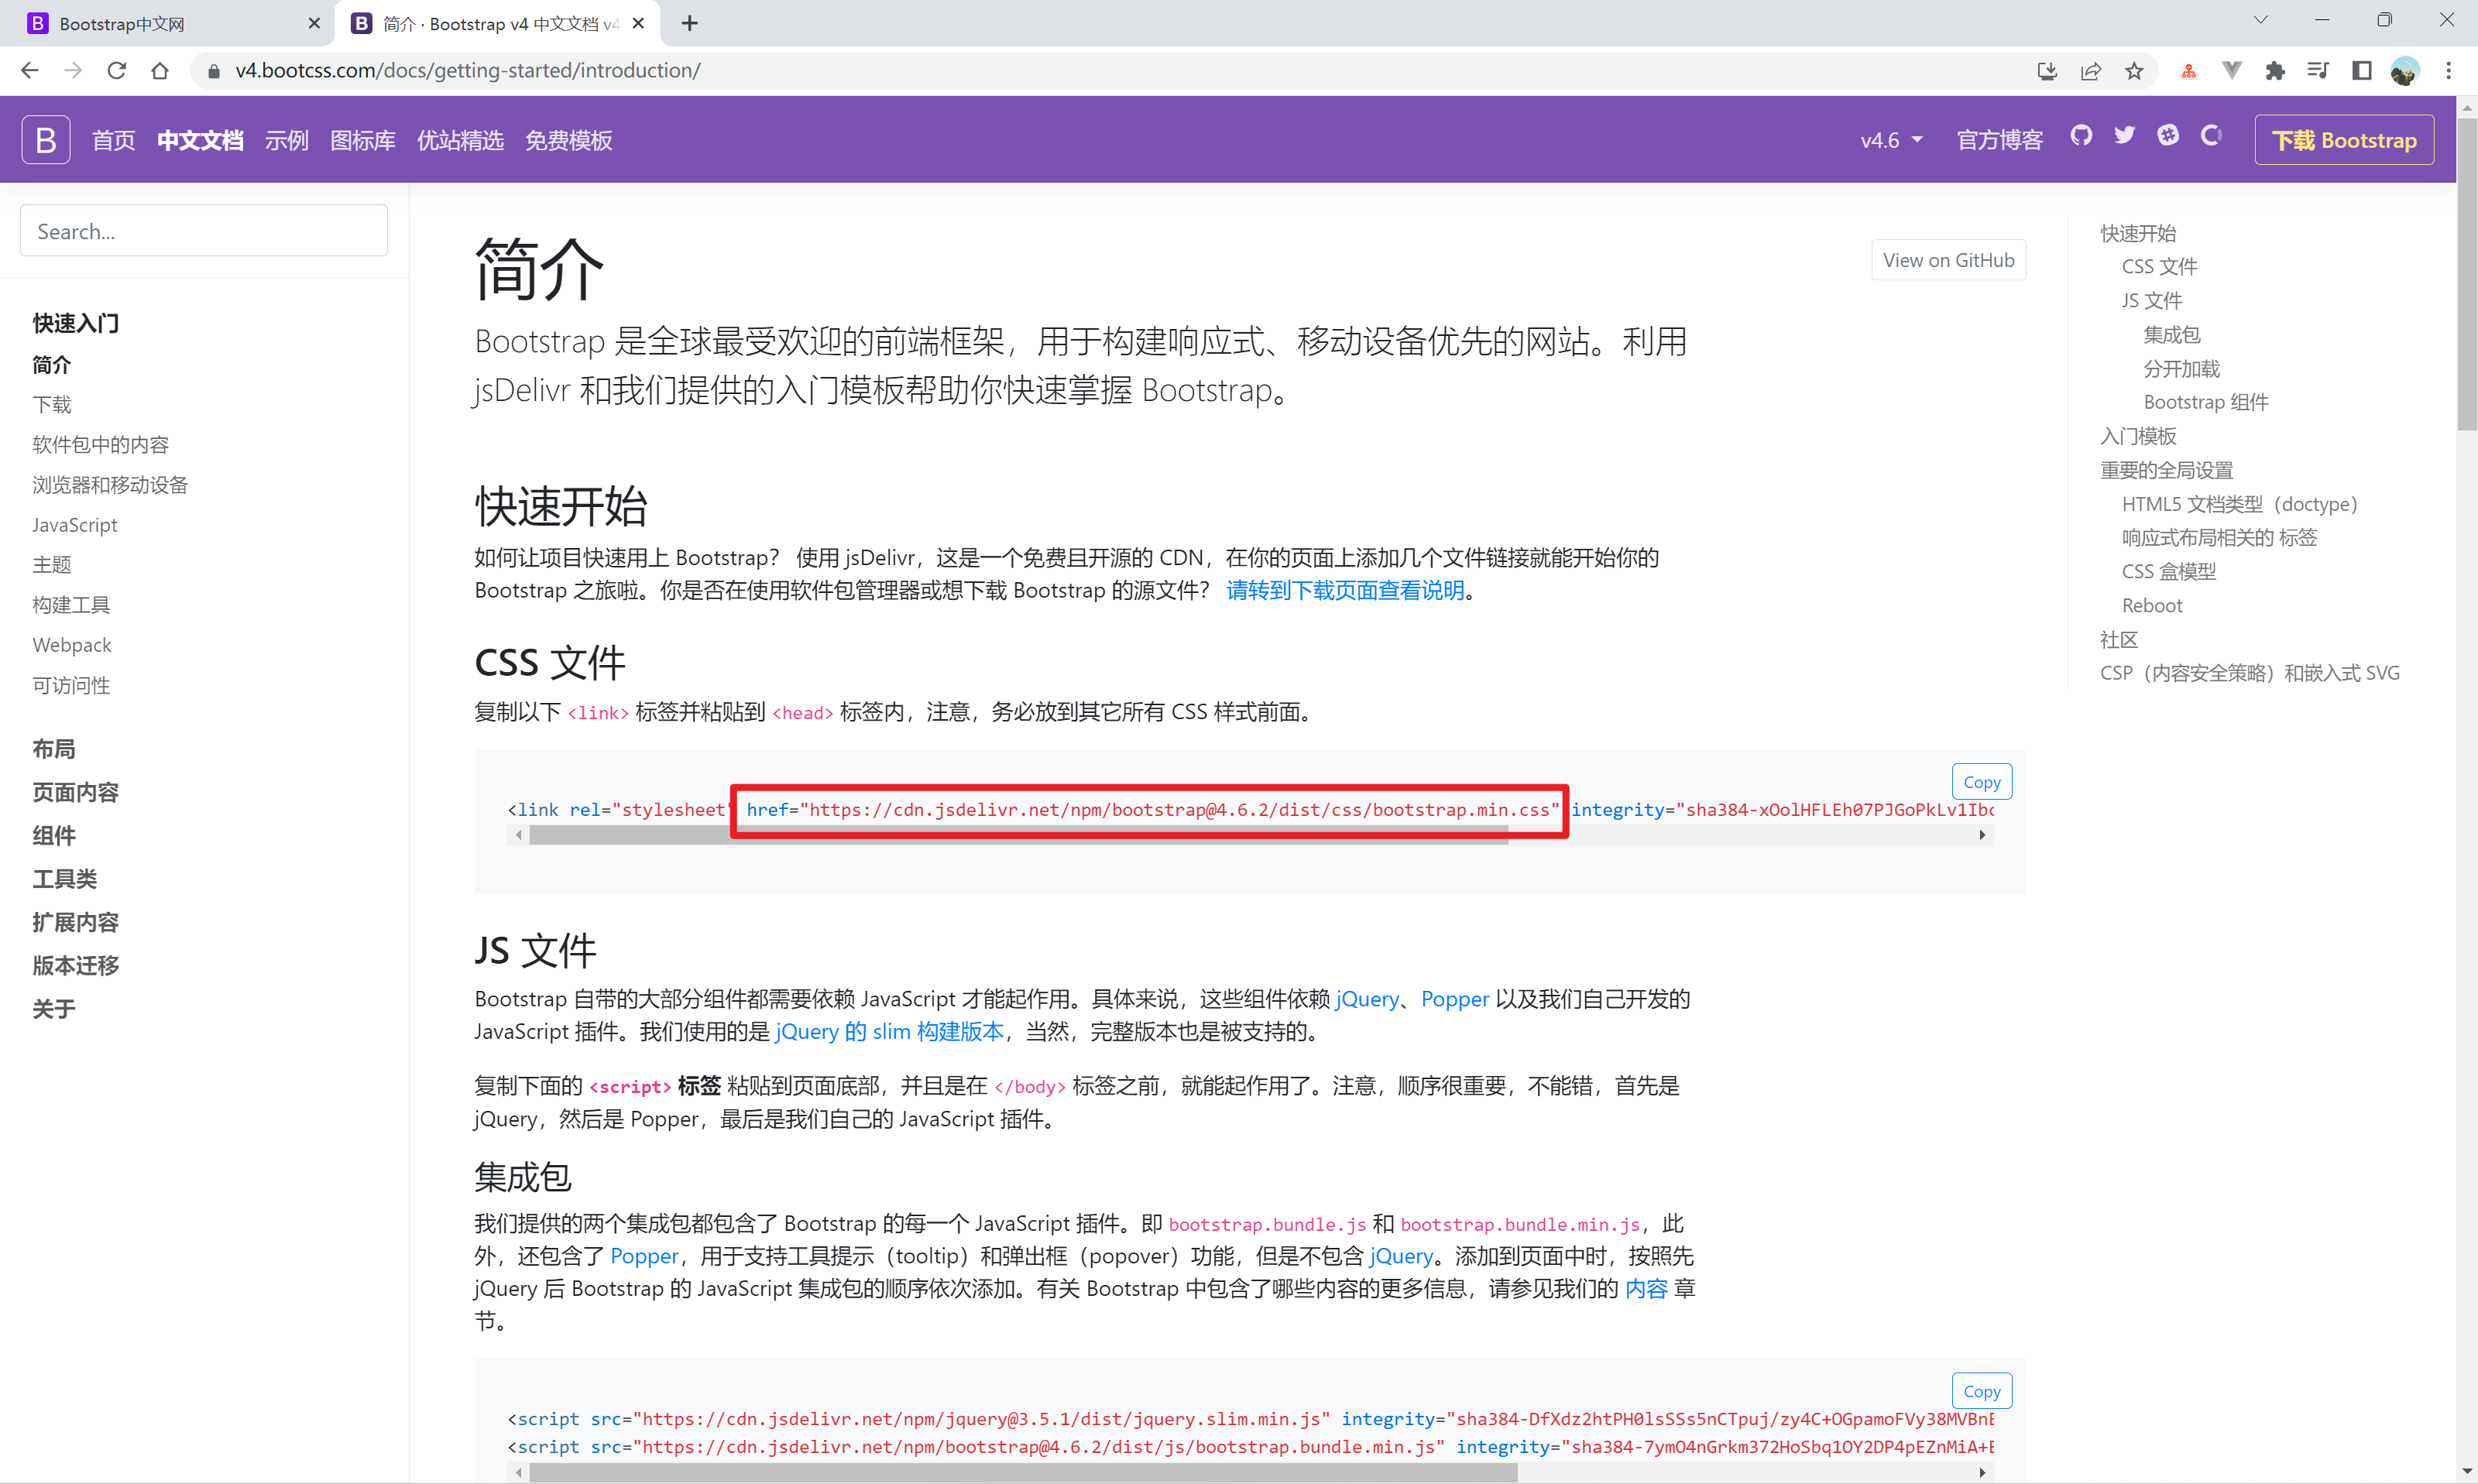This screenshot has height=1484, width=2478.
Task: Toggle the browser side panel
Action: (2361, 70)
